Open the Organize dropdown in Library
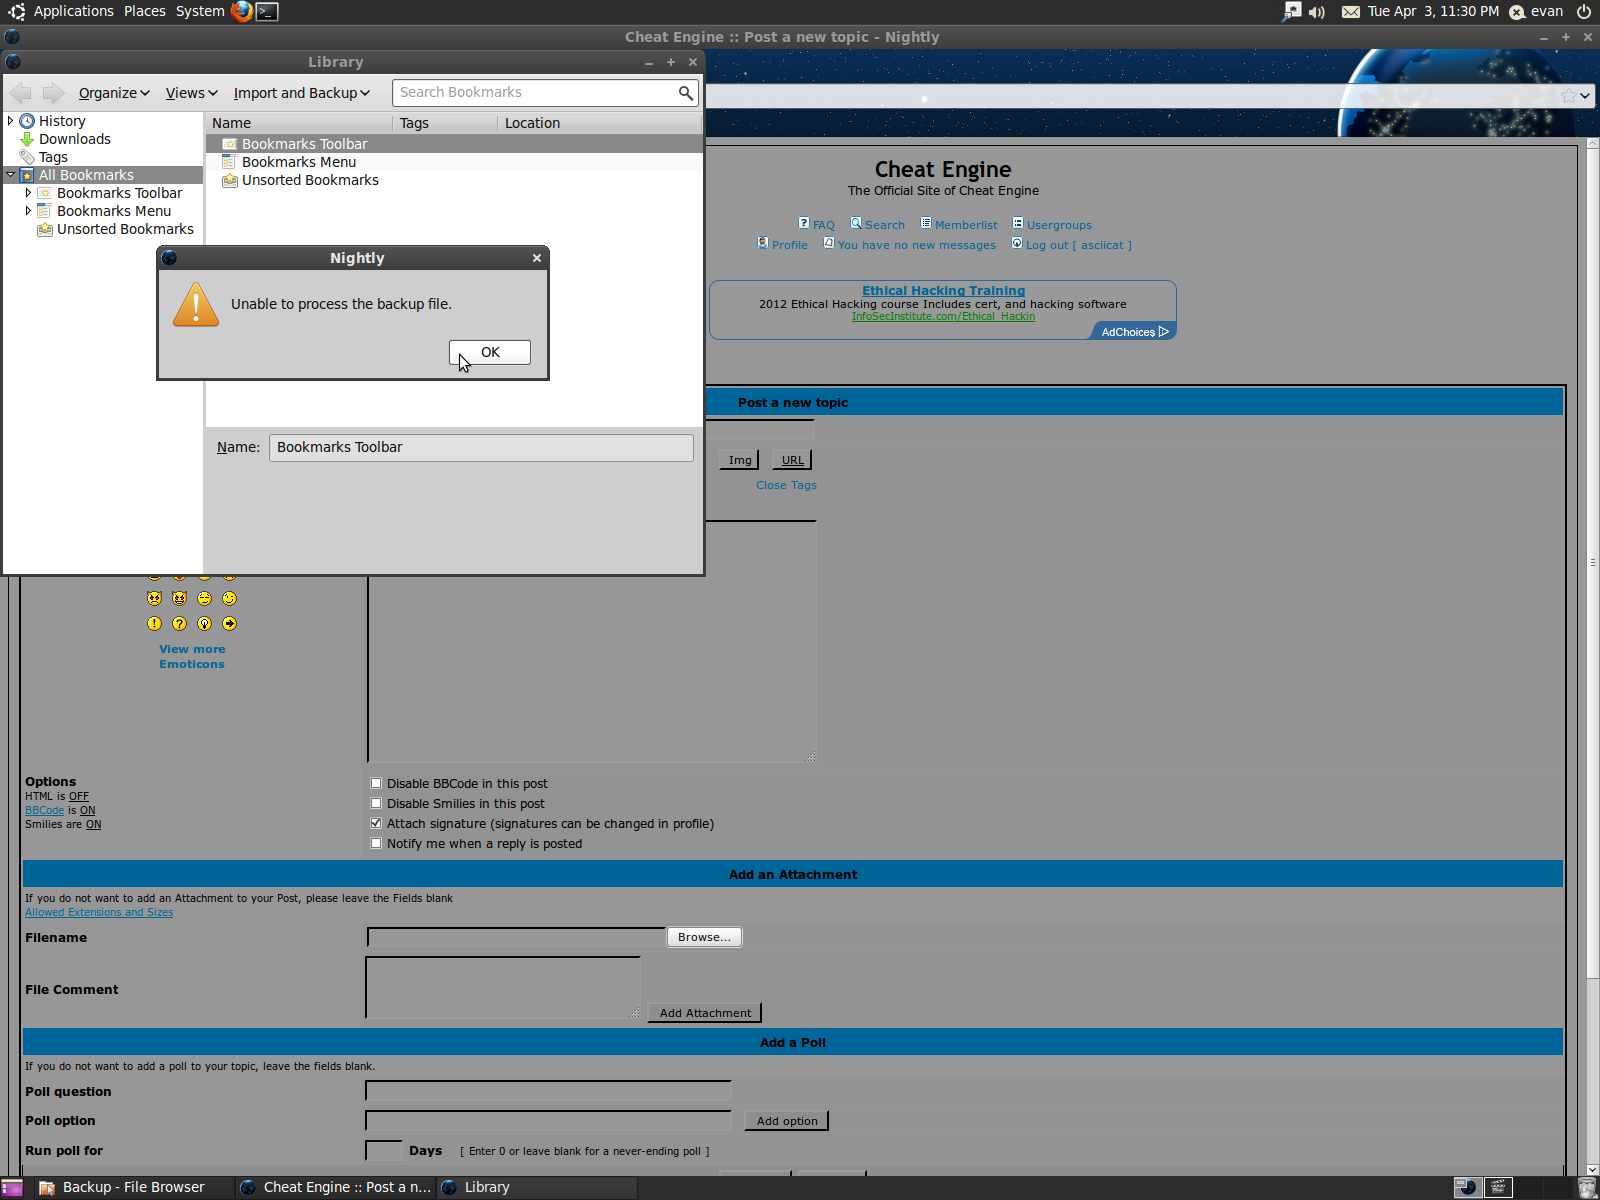Image resolution: width=1600 pixels, height=1200 pixels. (114, 93)
